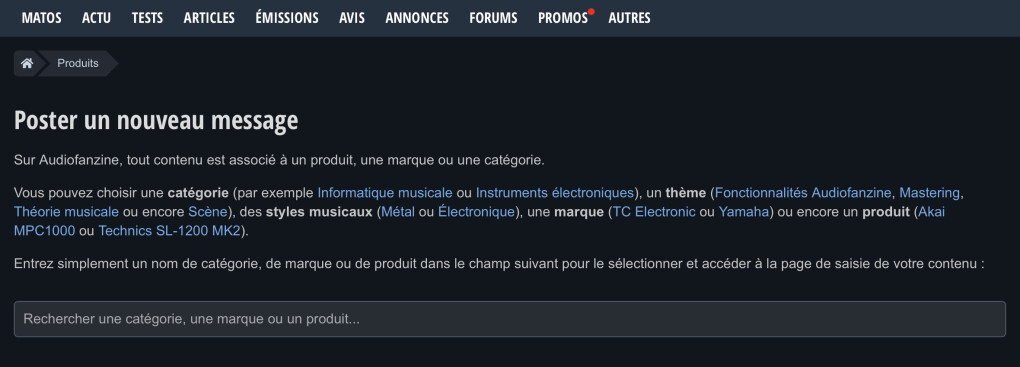The height and width of the screenshot is (367, 1020).
Task: Go to ANNONCES in the top bar
Action: pos(417,18)
